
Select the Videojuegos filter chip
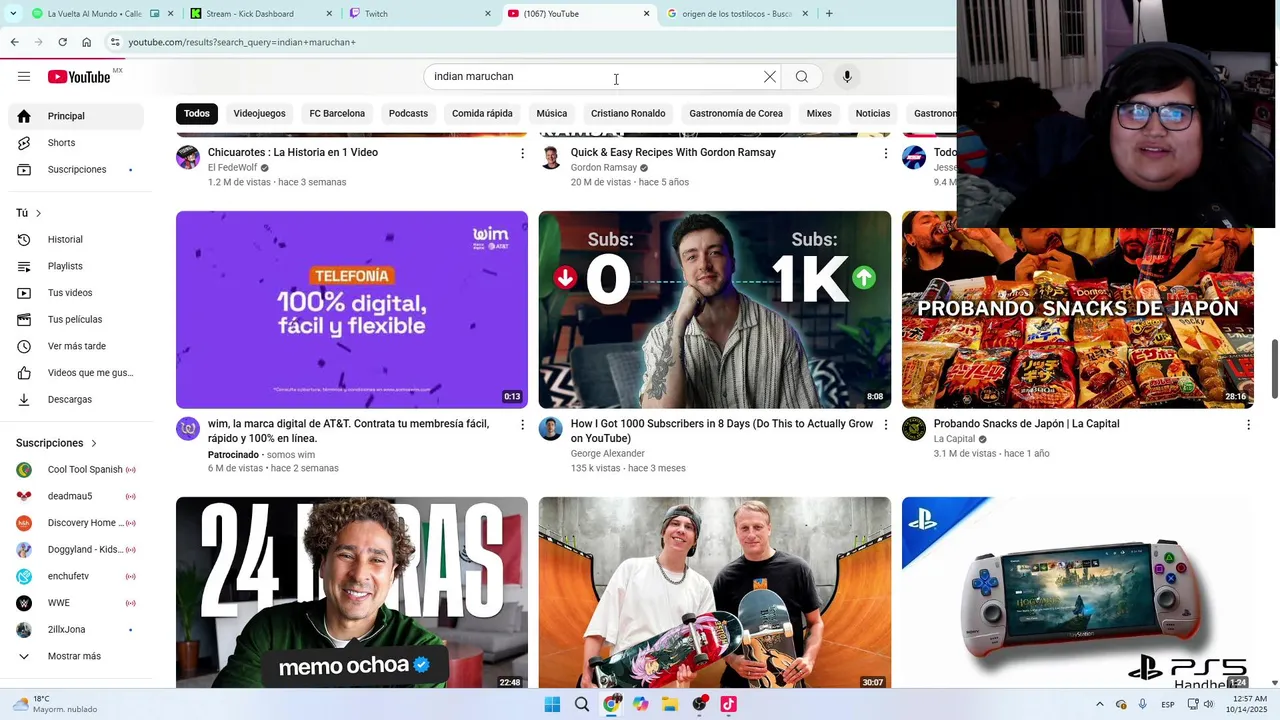[x=259, y=113]
